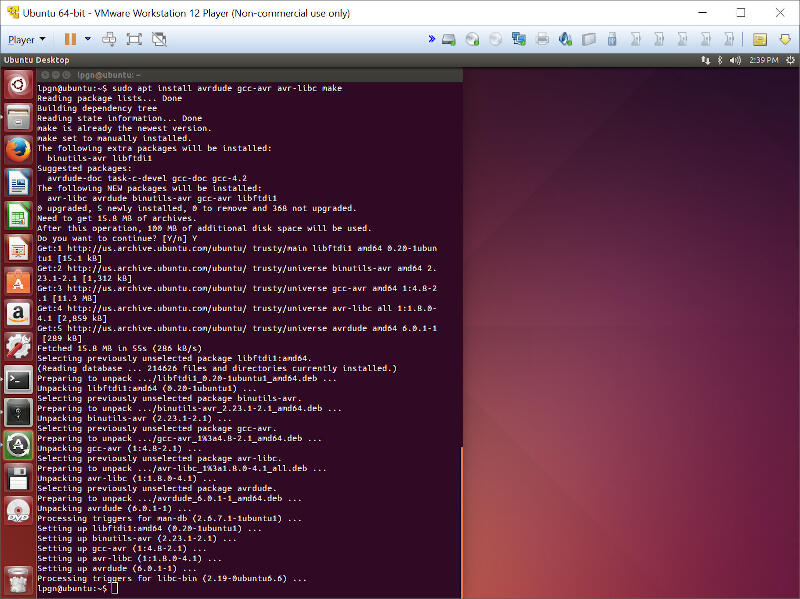Minimize the lpgn@ubuntu terminal window

click(56, 75)
